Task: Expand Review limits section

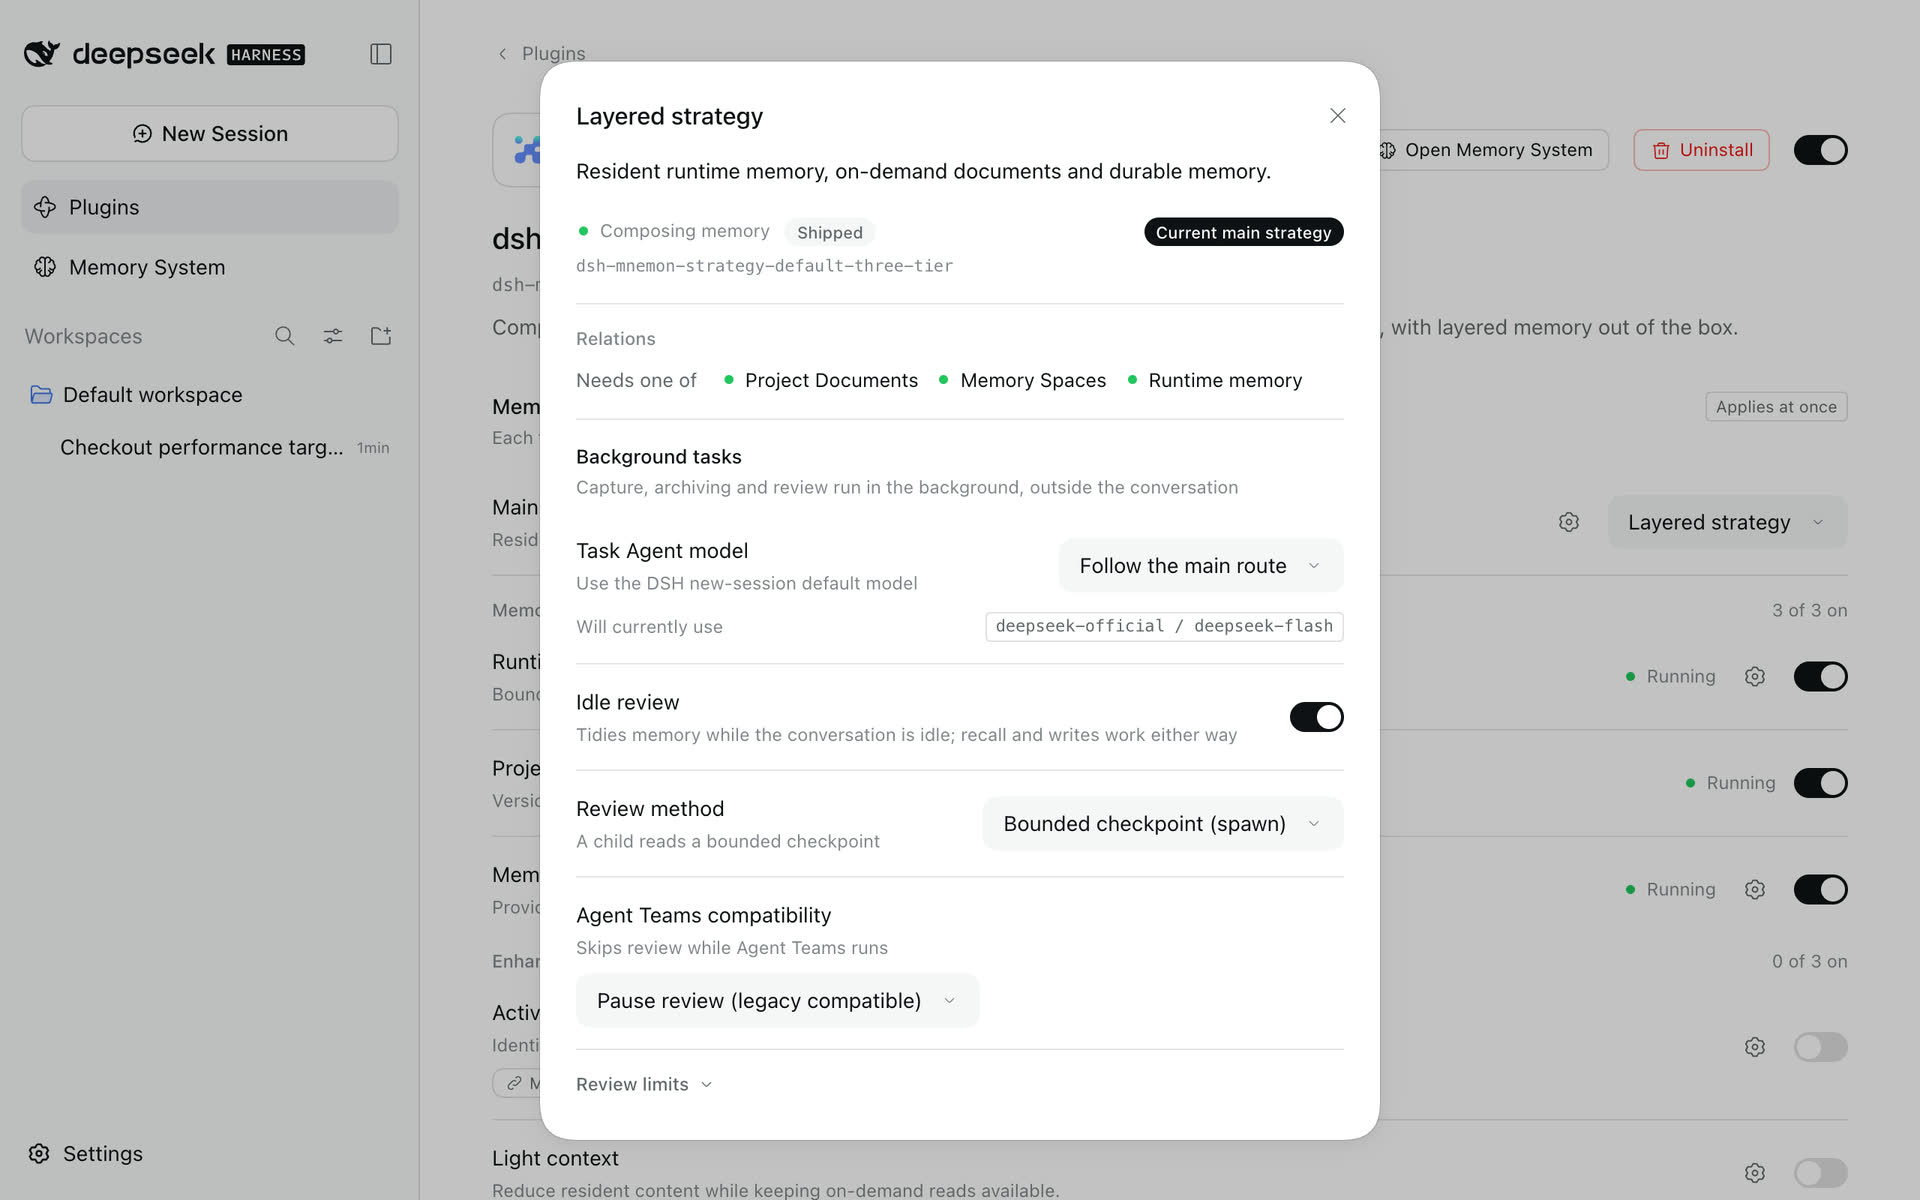Action: pos(645,1085)
